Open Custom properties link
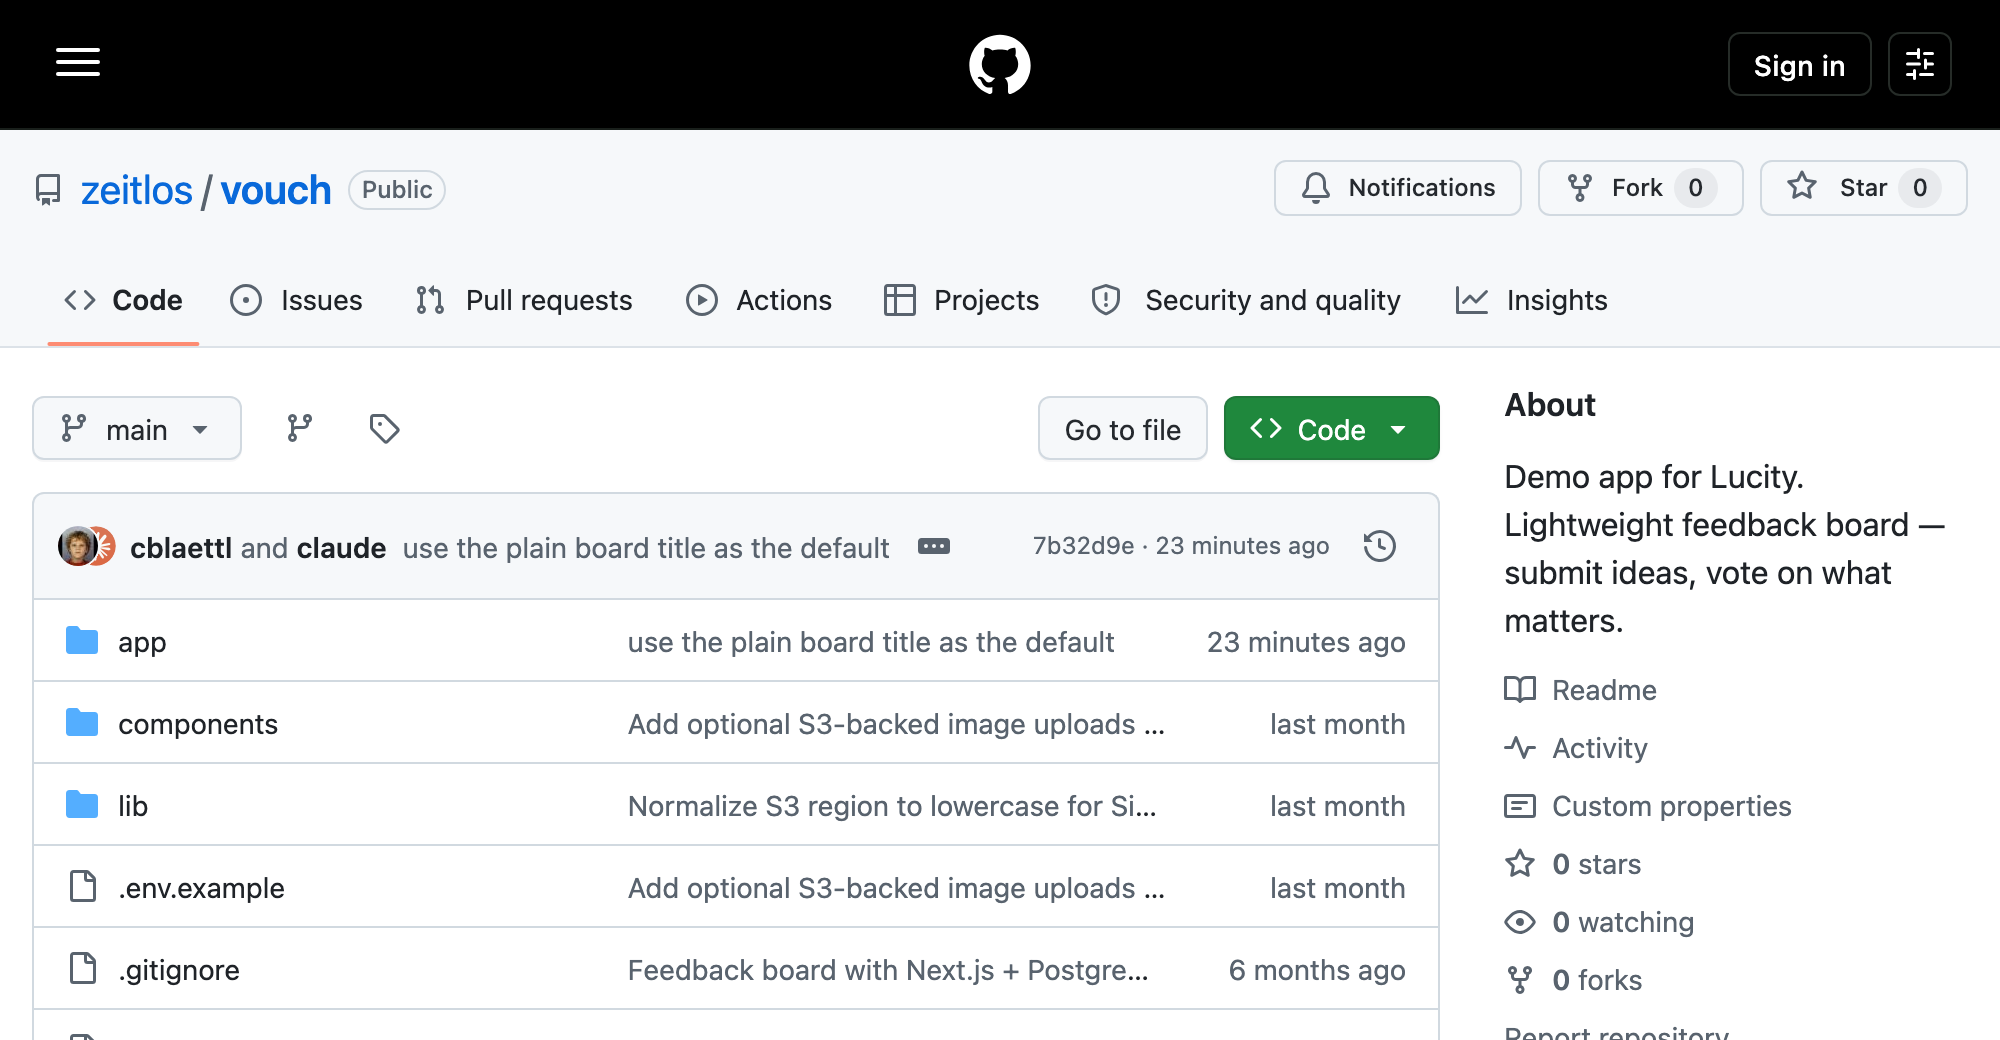The image size is (2000, 1040). click(1671, 806)
